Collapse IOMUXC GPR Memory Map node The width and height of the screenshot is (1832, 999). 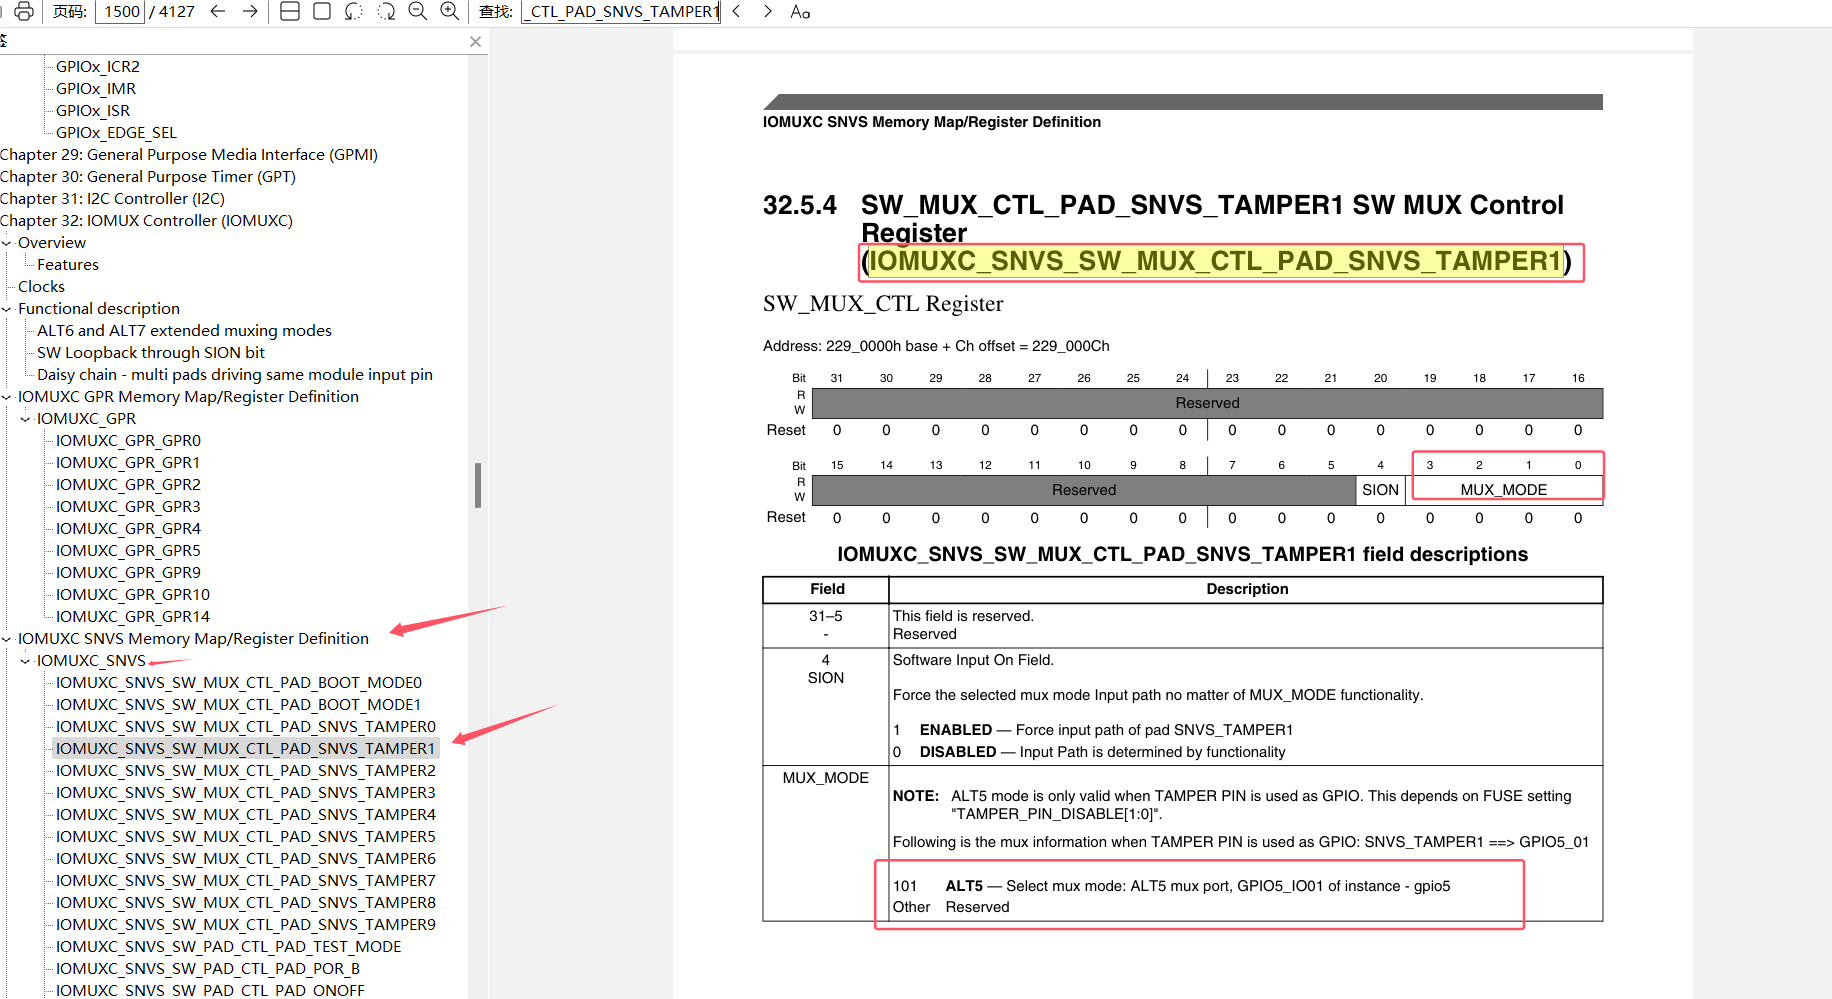[x=7, y=397]
